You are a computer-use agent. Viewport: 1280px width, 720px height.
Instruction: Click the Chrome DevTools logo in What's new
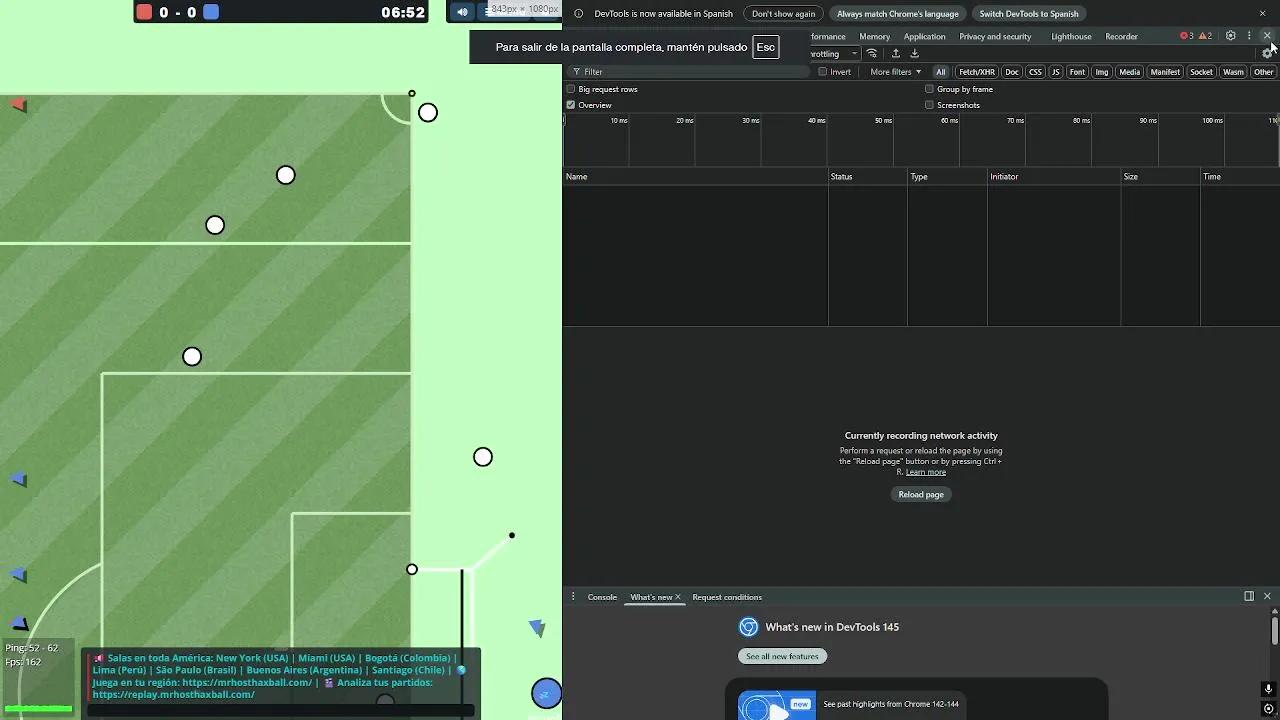(x=748, y=627)
